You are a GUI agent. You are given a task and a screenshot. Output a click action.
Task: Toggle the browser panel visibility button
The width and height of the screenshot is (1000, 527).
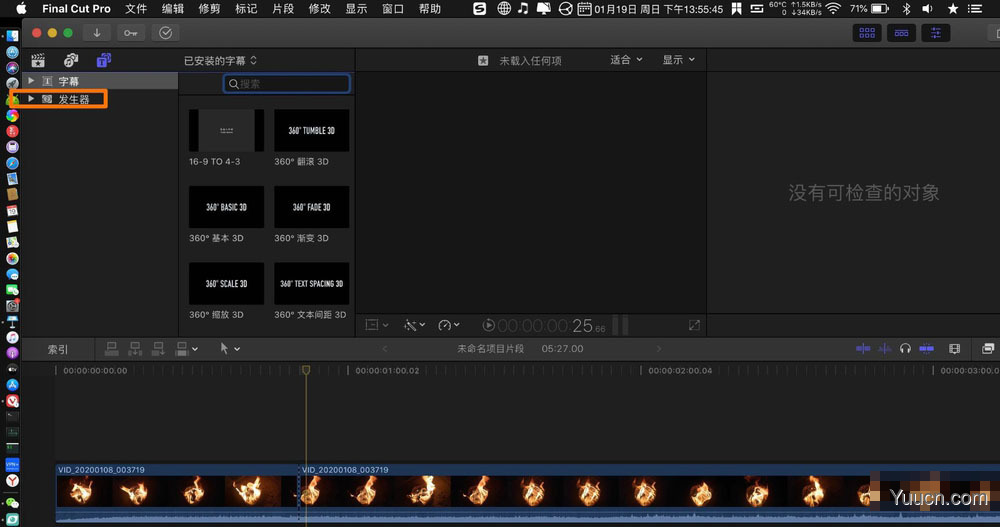pyautogui.click(x=867, y=33)
